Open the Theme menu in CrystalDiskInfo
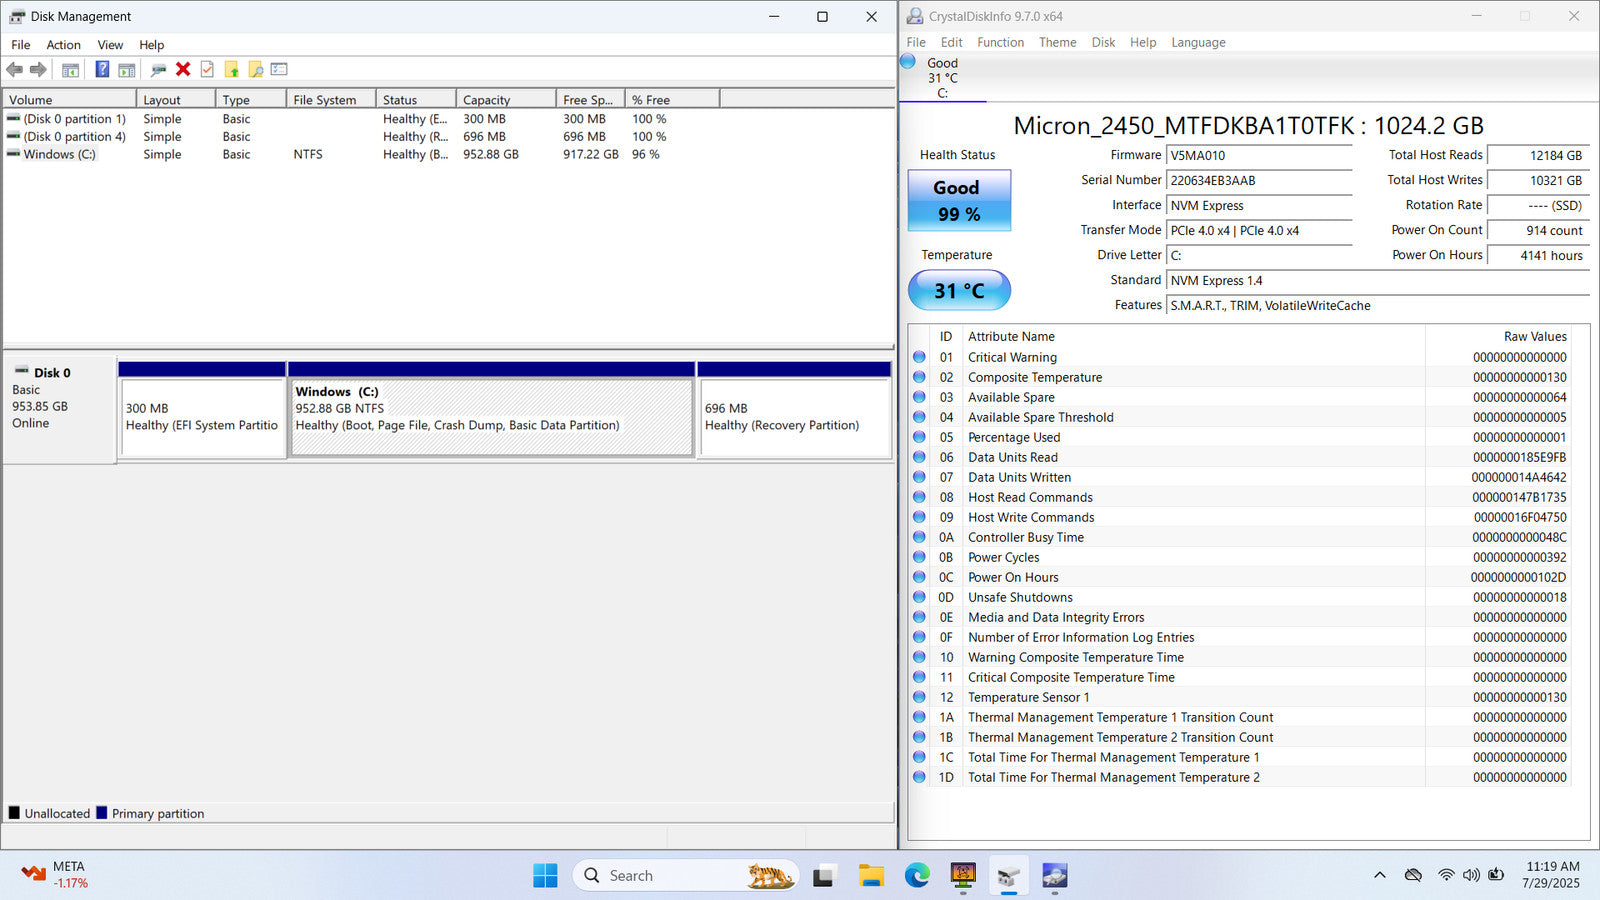Screen dimensions: 1600x900 [1057, 42]
